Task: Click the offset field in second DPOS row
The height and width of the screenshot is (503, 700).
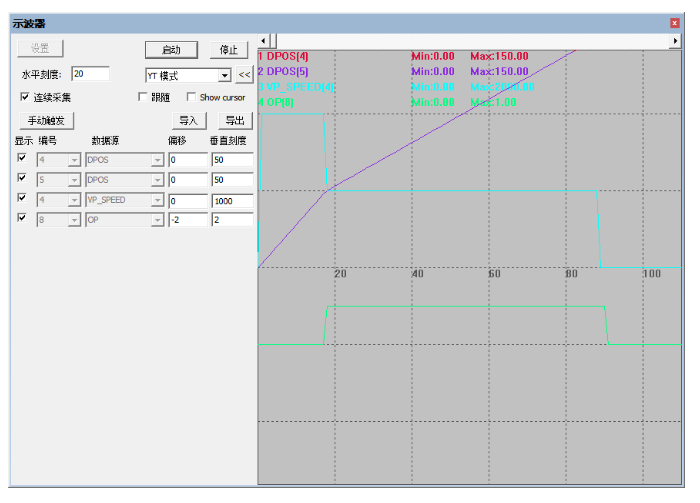Action: pyautogui.click(x=188, y=180)
